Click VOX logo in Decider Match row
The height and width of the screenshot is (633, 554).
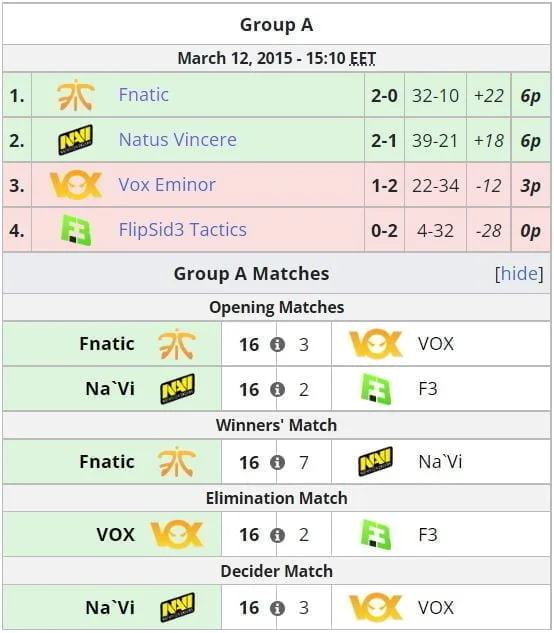click(376, 607)
